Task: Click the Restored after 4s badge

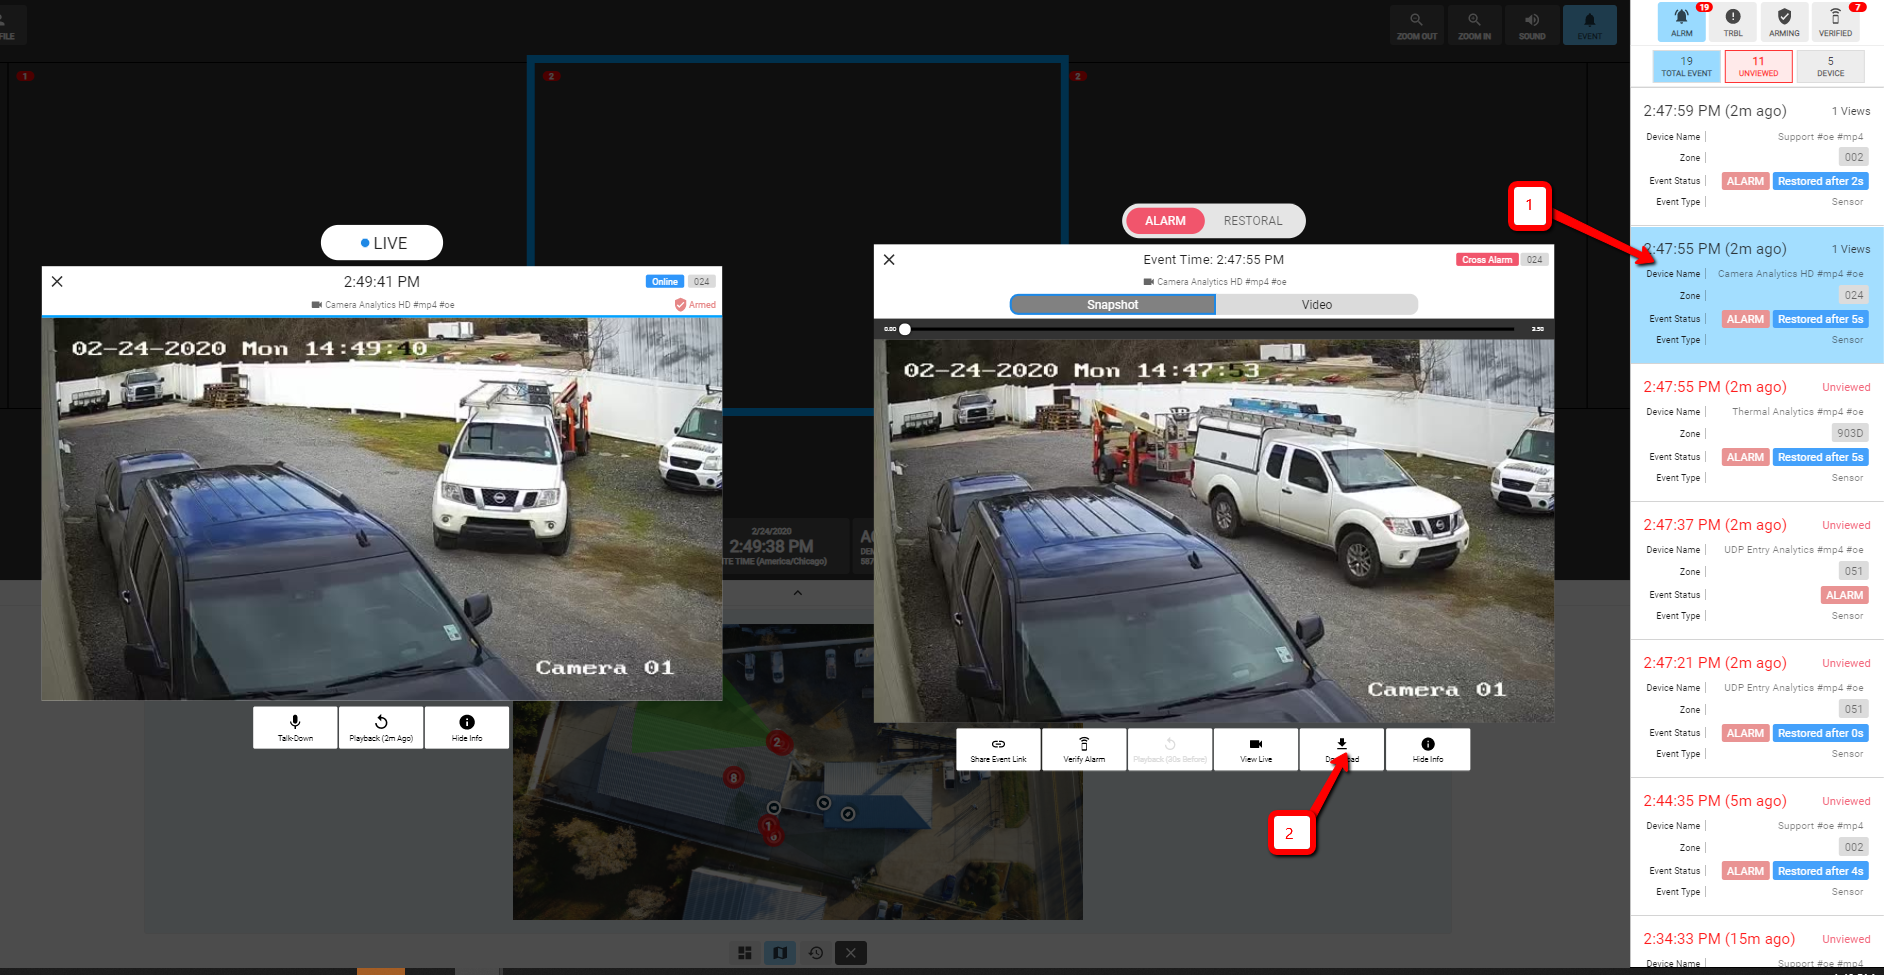Action: coord(1820,871)
